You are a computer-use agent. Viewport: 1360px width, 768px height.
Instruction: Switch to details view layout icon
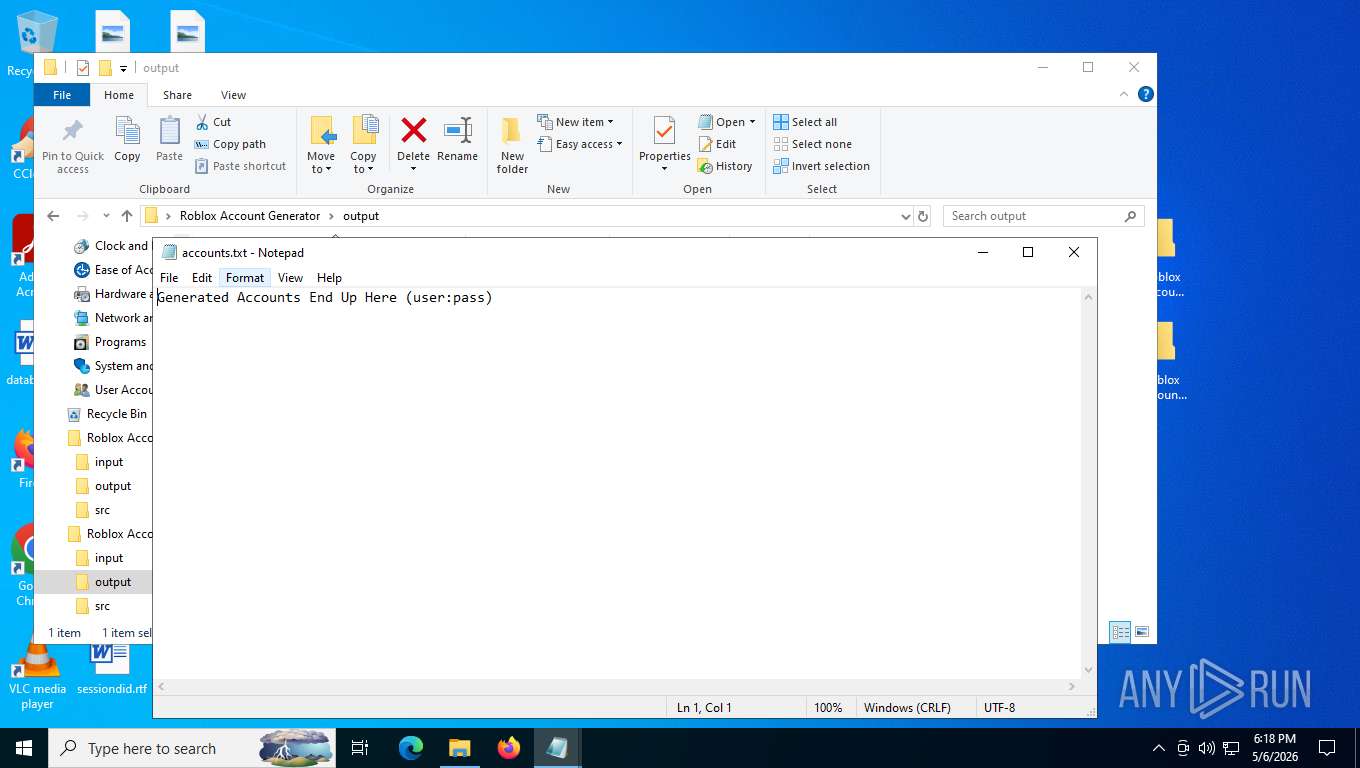(1120, 632)
